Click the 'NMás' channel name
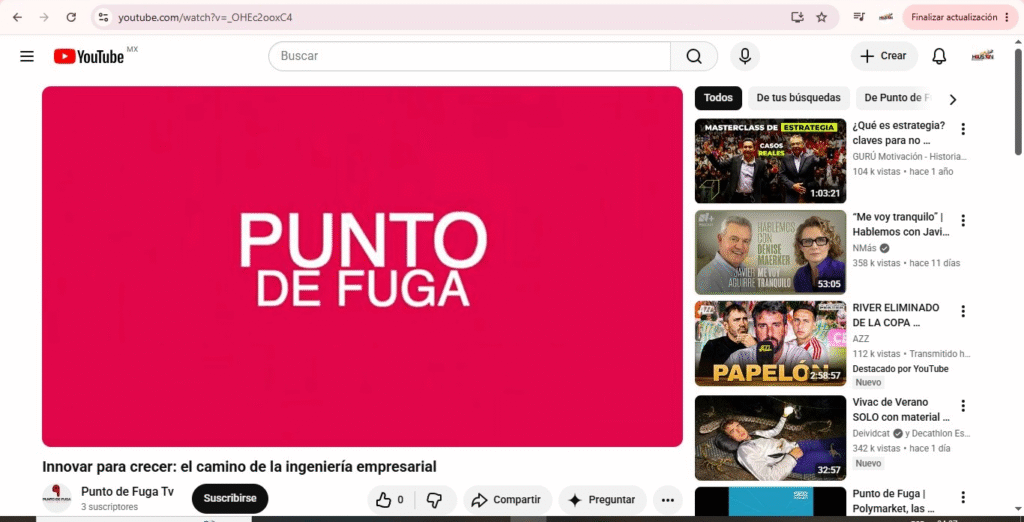Viewport: 1024px width, 522px height. 865,248
